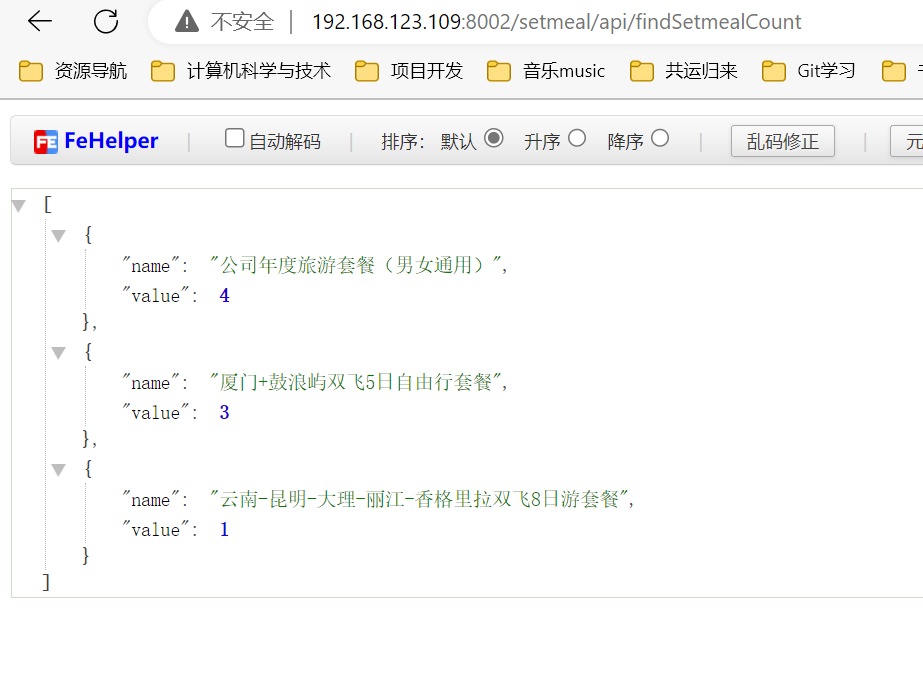Click the "name" key of the 云南 package
This screenshot has height=687, width=923.
point(150,500)
